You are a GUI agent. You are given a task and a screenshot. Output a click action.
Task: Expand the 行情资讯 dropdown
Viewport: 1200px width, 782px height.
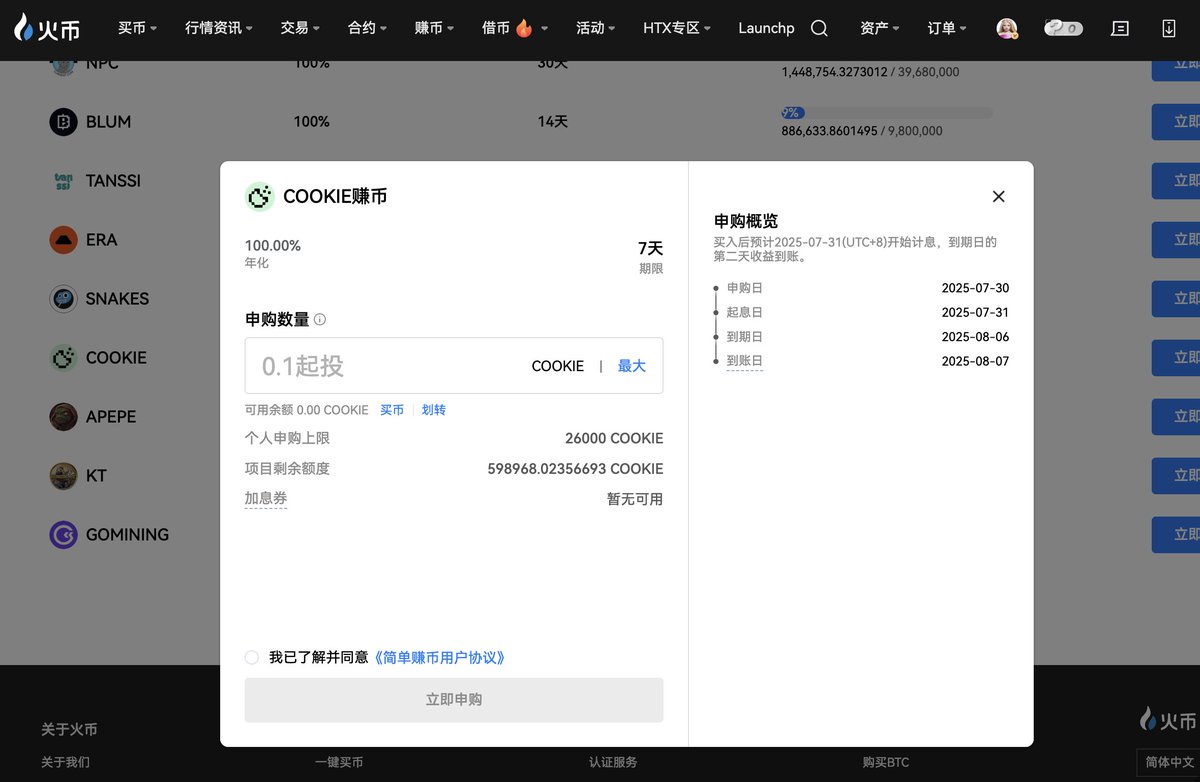[219, 28]
